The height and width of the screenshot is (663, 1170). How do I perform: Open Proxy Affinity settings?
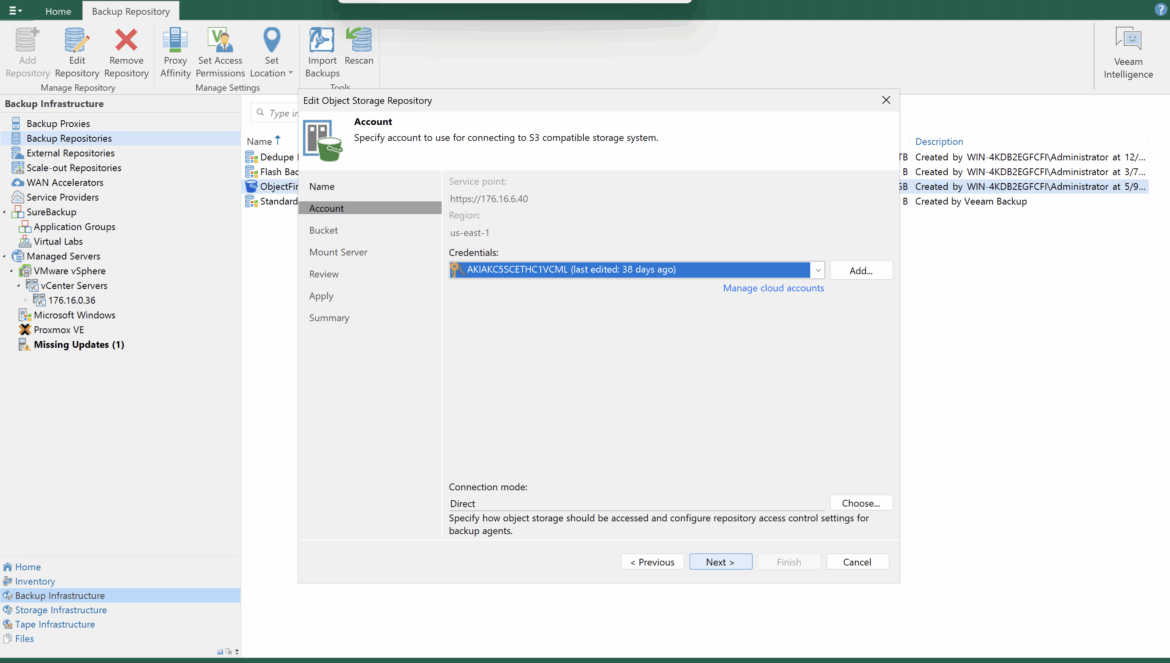tap(175, 52)
